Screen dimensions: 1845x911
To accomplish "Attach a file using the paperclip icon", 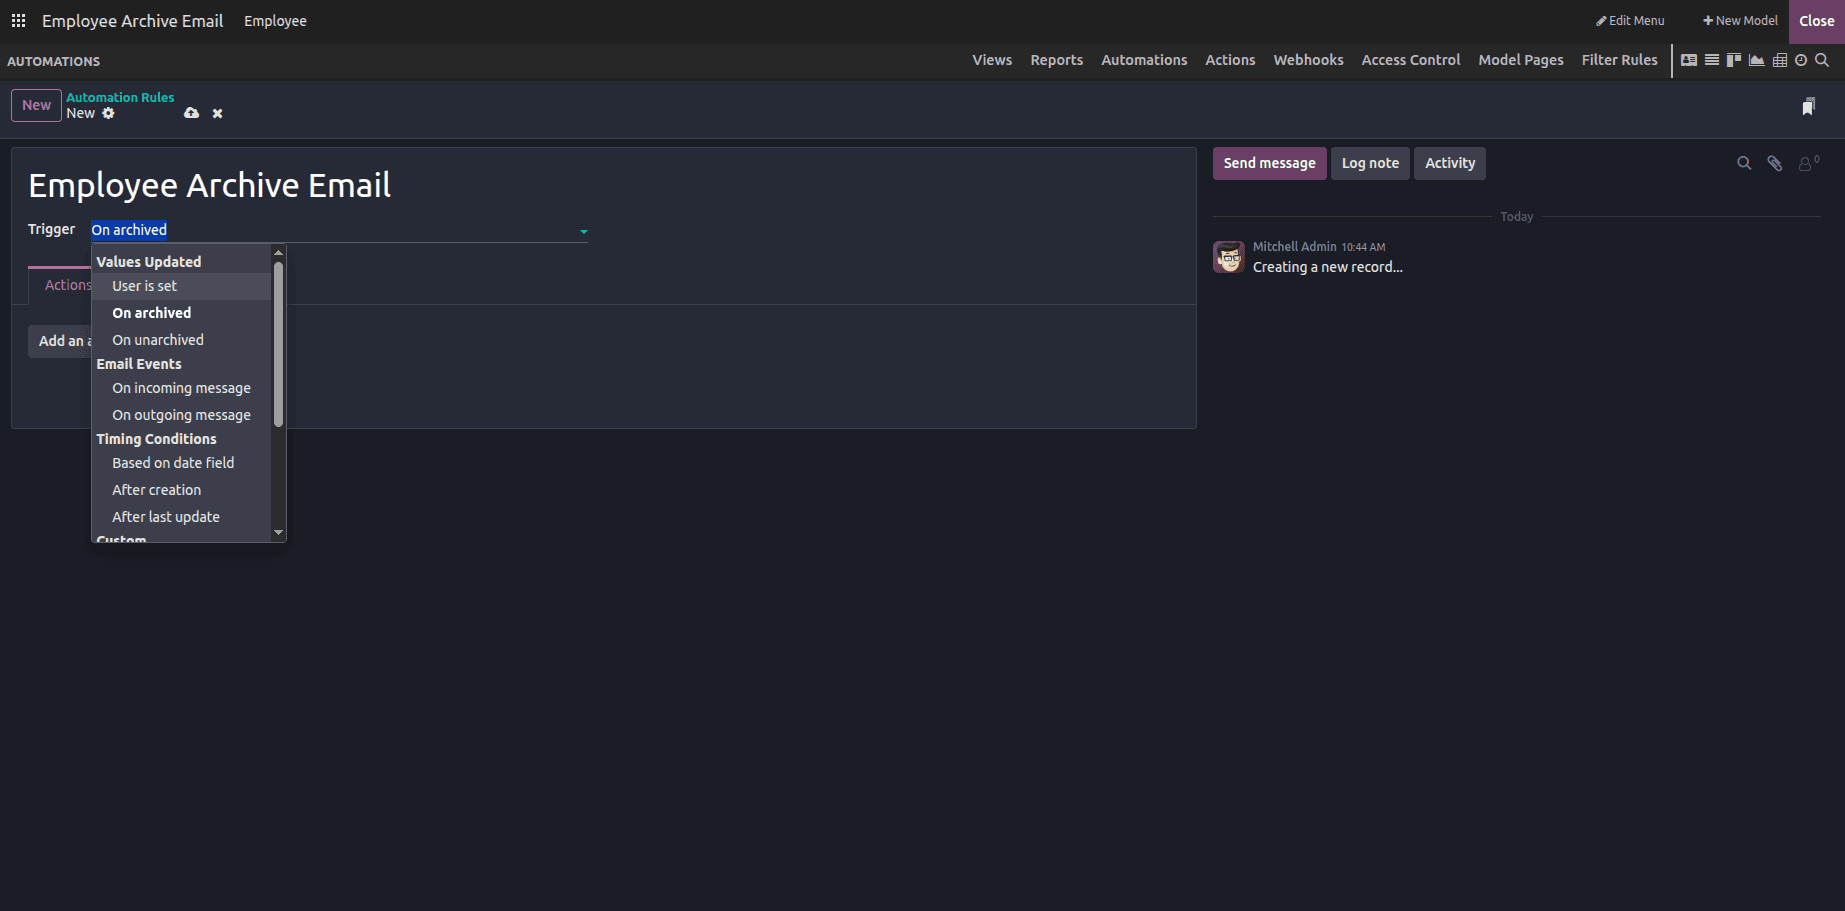I will pyautogui.click(x=1775, y=162).
